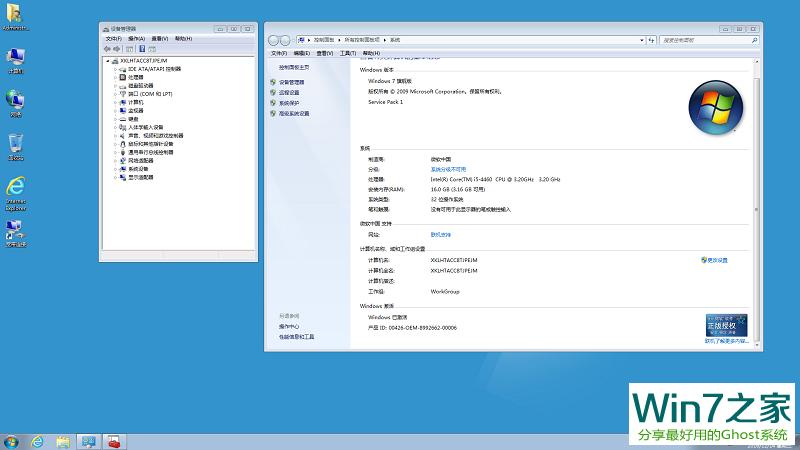The height and width of the screenshot is (450, 800).
Task: Open the 操作中心 link at sidebar bottom
Action: pos(289,327)
